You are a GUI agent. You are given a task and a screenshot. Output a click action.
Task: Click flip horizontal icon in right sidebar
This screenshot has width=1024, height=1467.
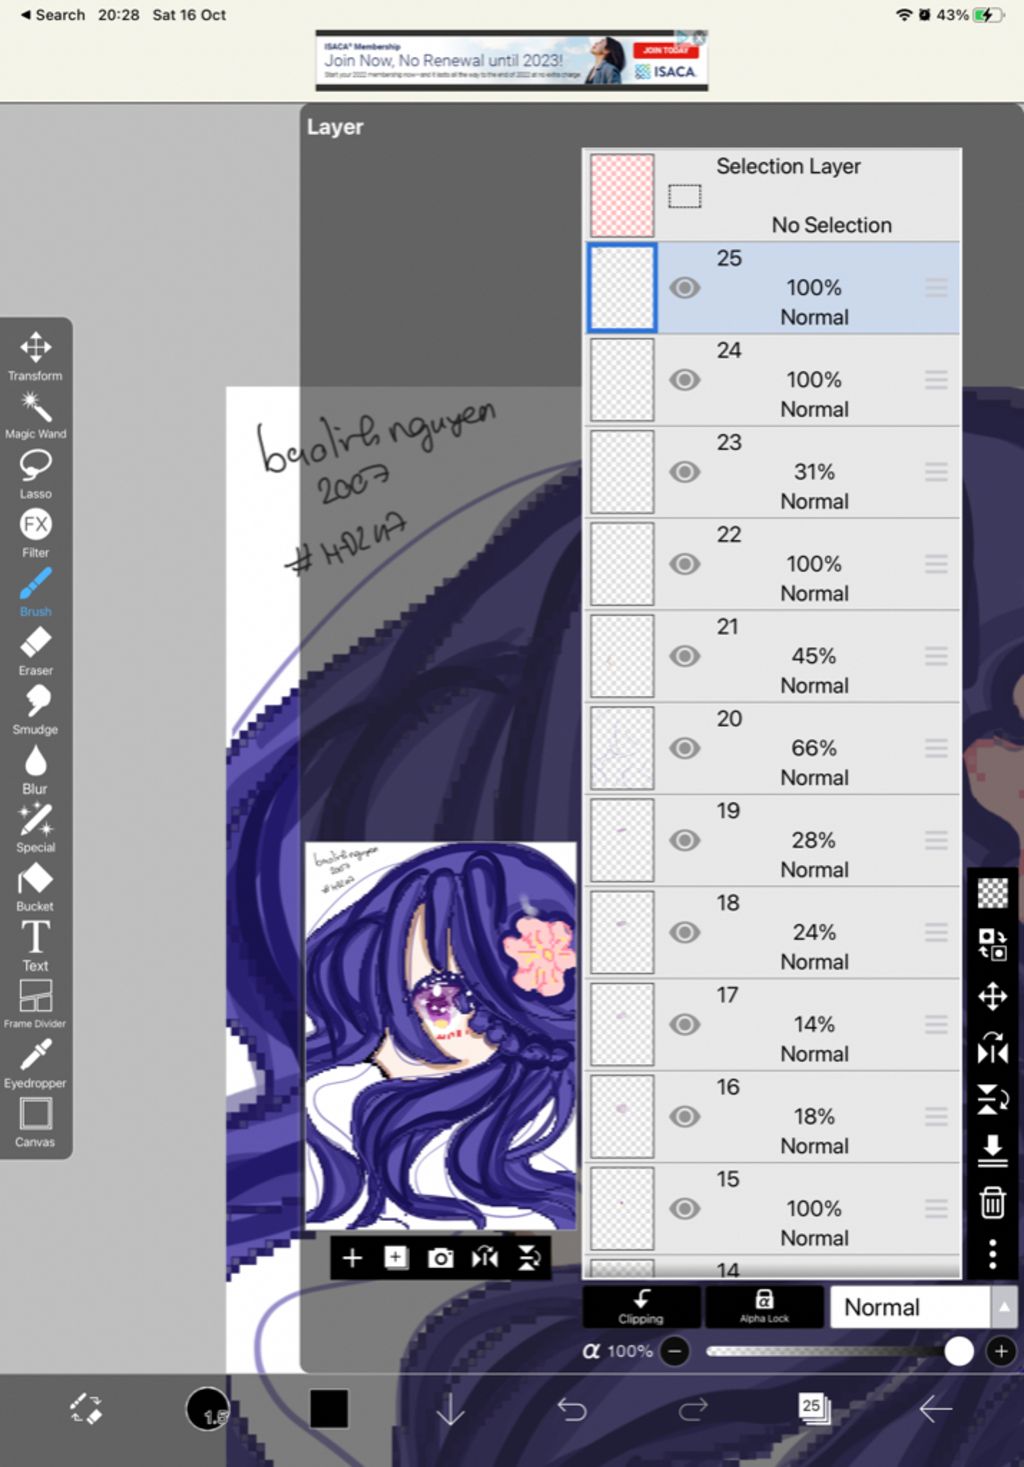992,1048
